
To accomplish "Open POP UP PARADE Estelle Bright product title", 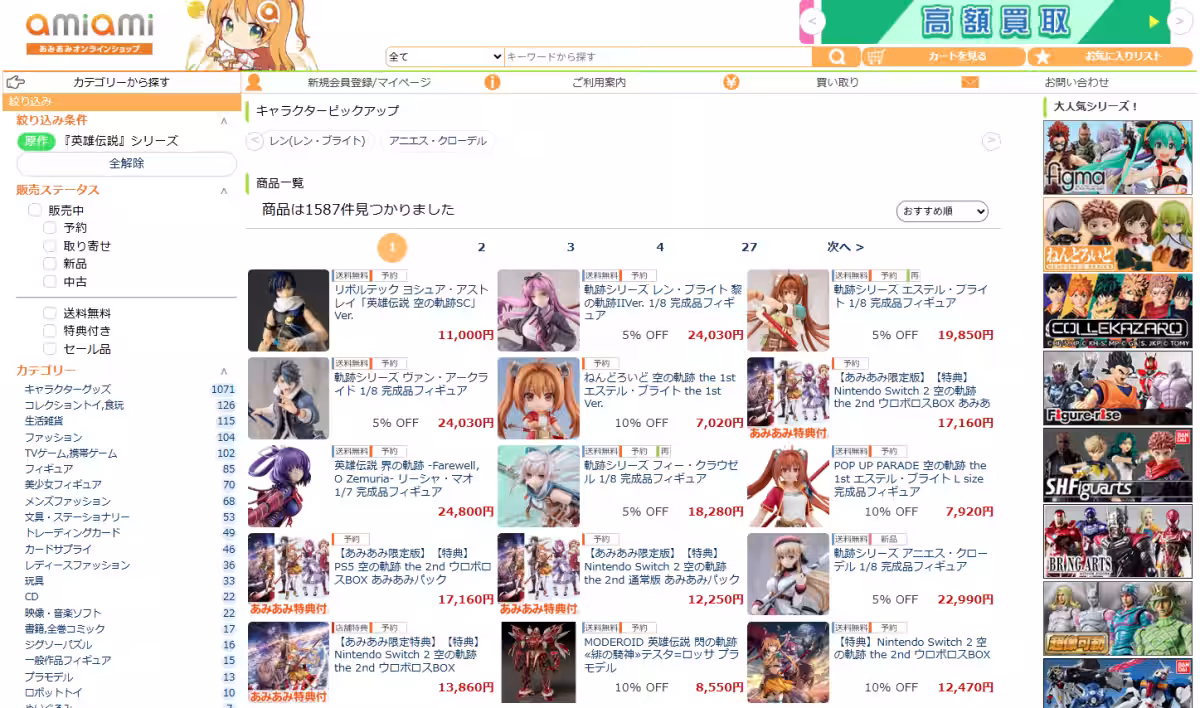I will [x=910, y=479].
